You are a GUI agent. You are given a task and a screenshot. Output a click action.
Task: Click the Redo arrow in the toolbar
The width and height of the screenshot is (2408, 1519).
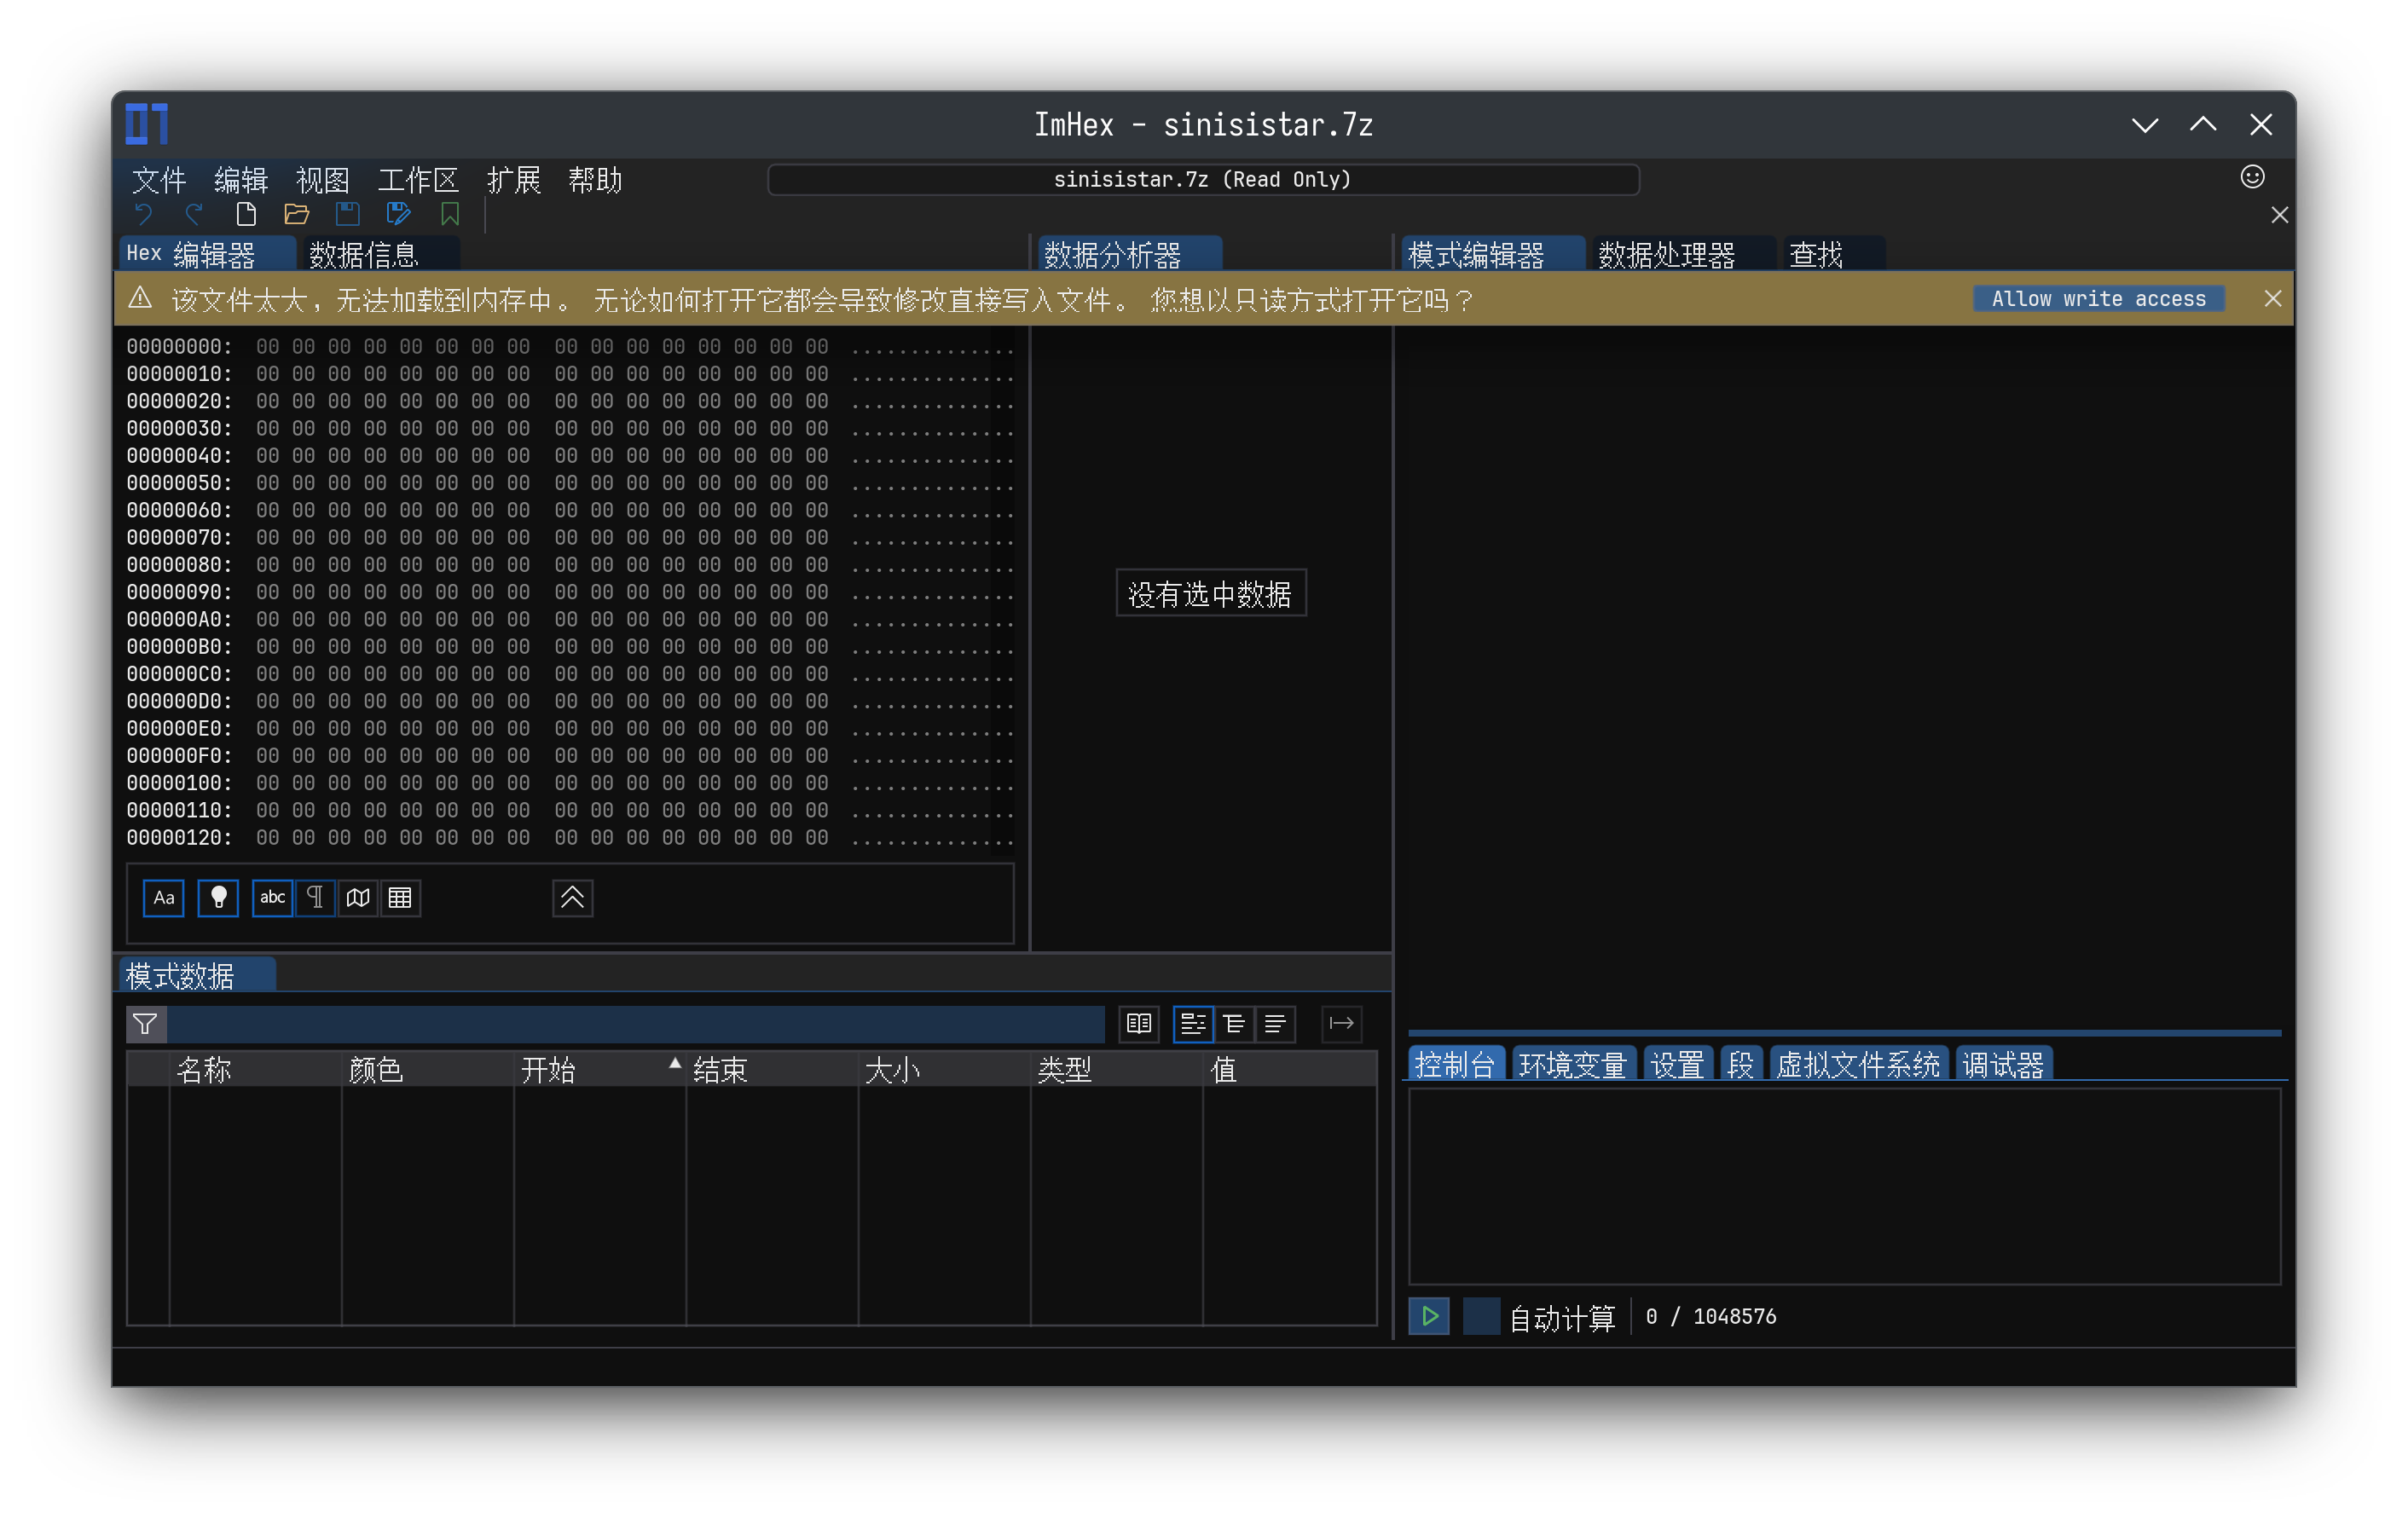pos(195,214)
